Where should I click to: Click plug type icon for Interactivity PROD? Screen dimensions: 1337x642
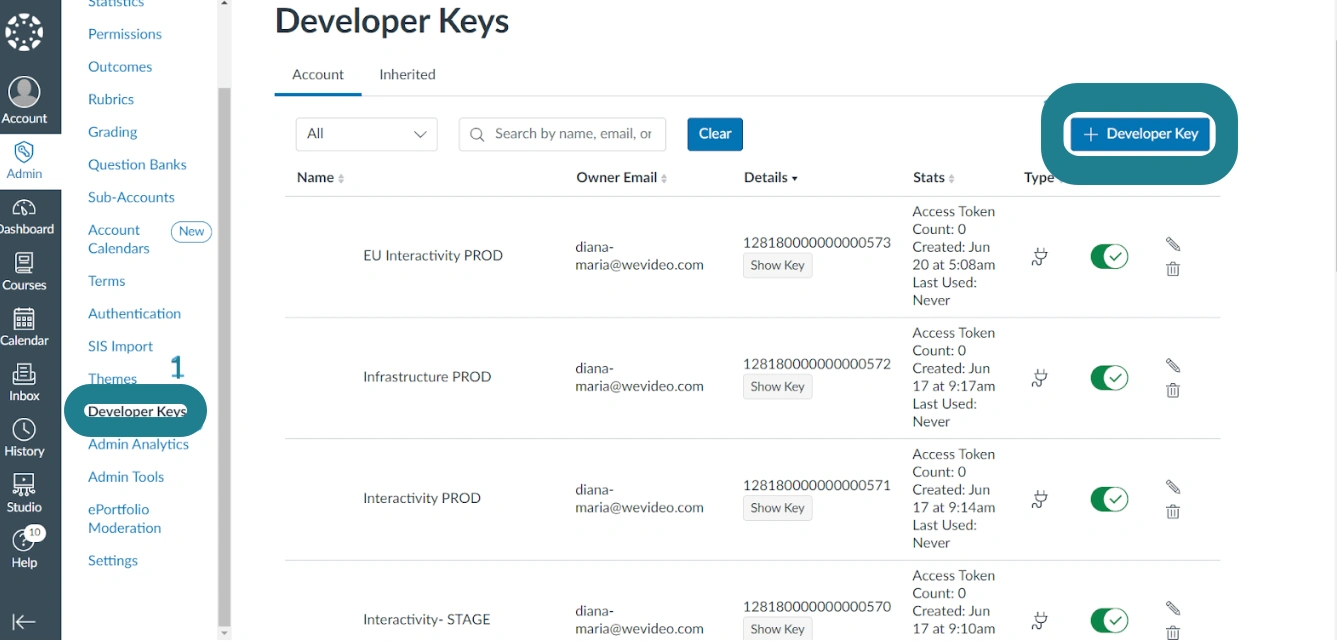pos(1040,499)
